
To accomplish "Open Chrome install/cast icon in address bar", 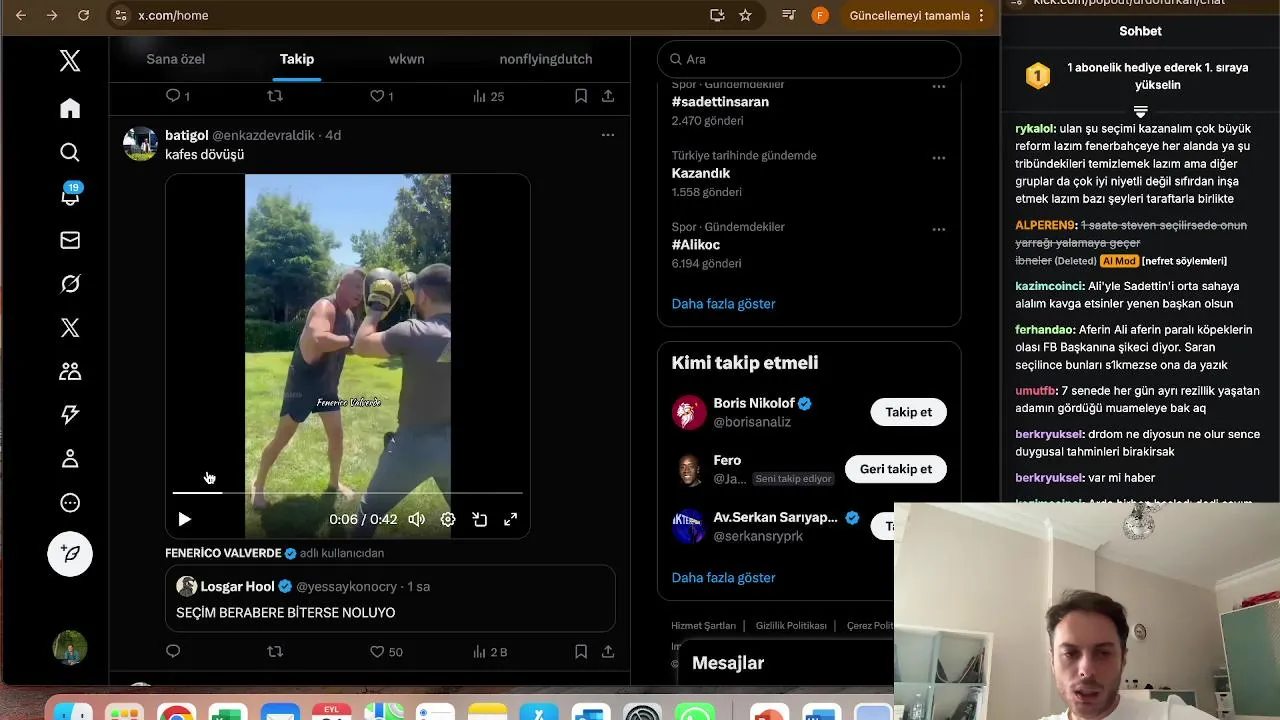I will tap(717, 15).
